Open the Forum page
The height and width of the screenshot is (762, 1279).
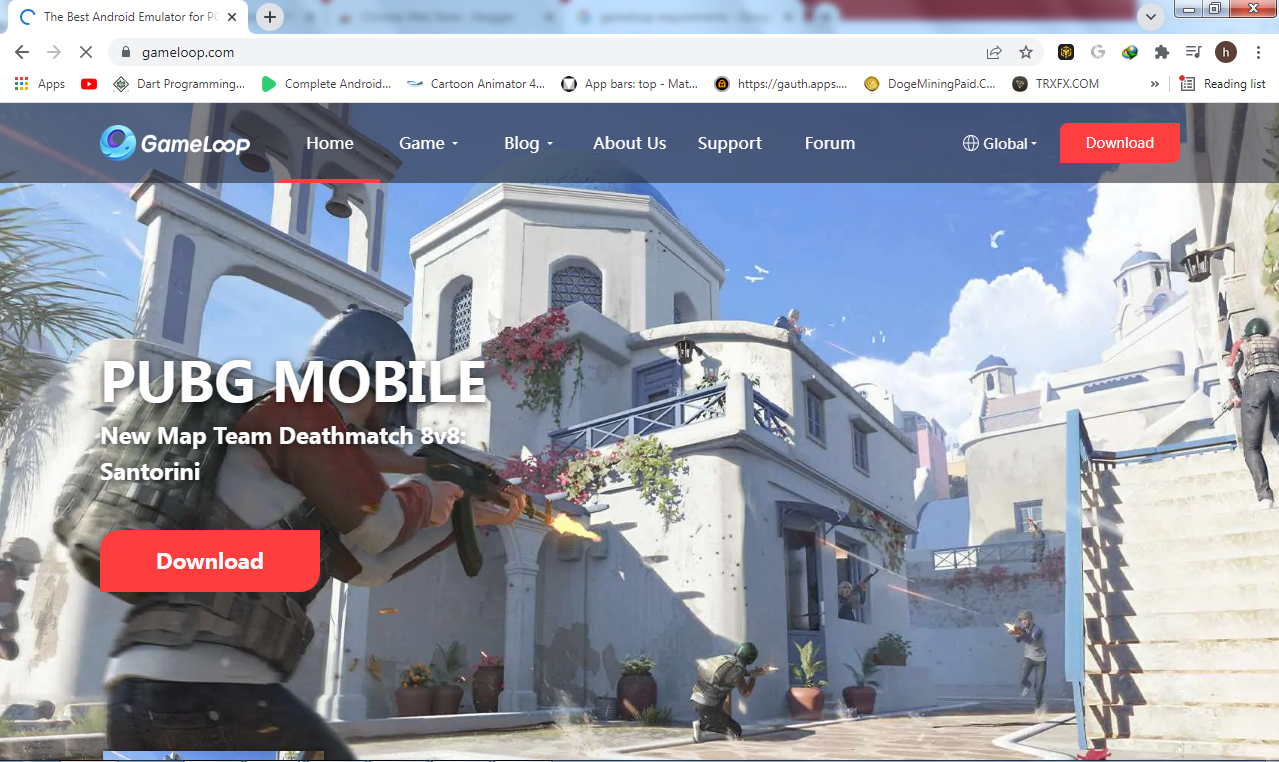pyautogui.click(x=830, y=143)
